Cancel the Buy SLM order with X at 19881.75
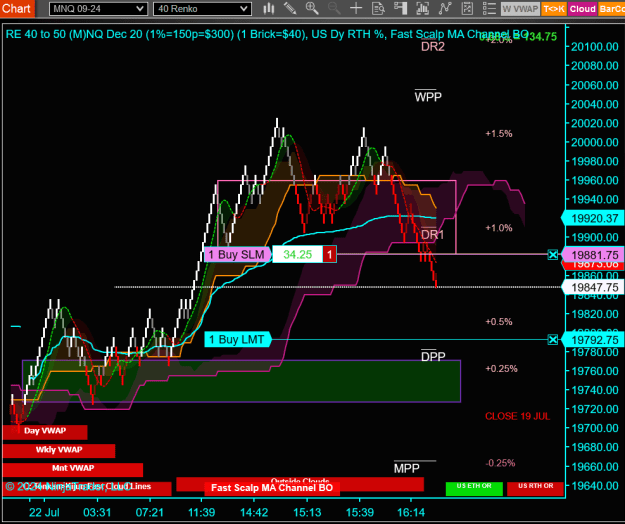Image resolution: width=625 pixels, height=524 pixels. click(552, 255)
